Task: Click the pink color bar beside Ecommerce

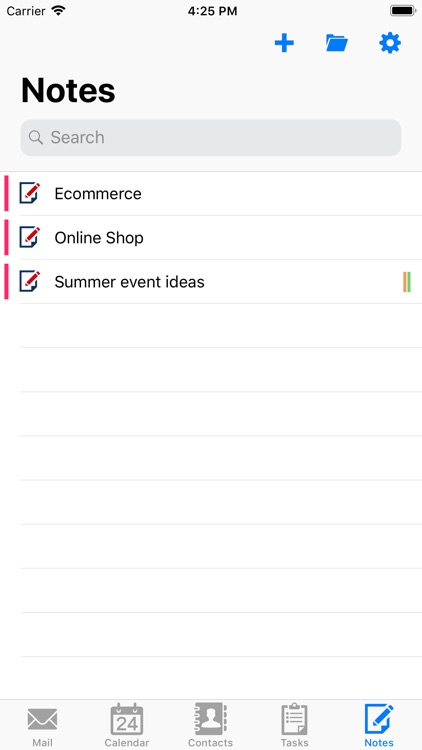Action: pos(6,193)
